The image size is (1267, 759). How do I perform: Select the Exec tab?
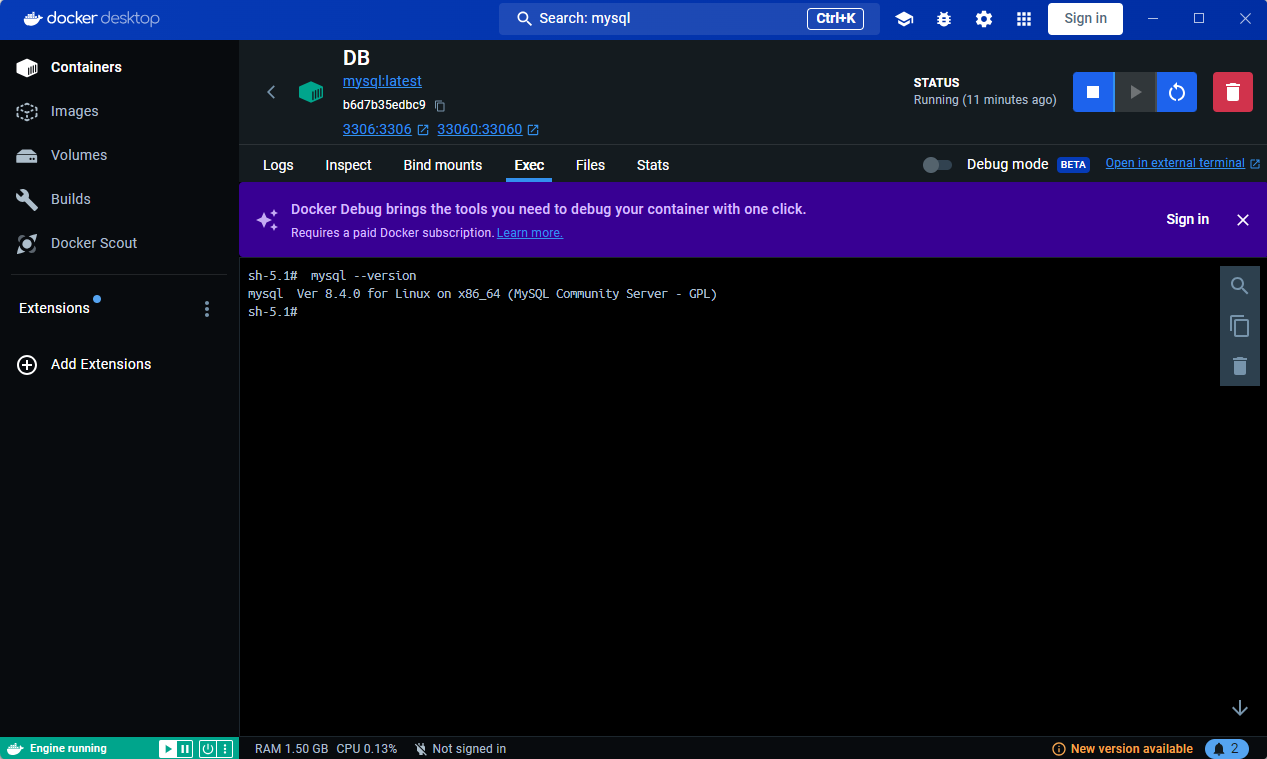[529, 165]
